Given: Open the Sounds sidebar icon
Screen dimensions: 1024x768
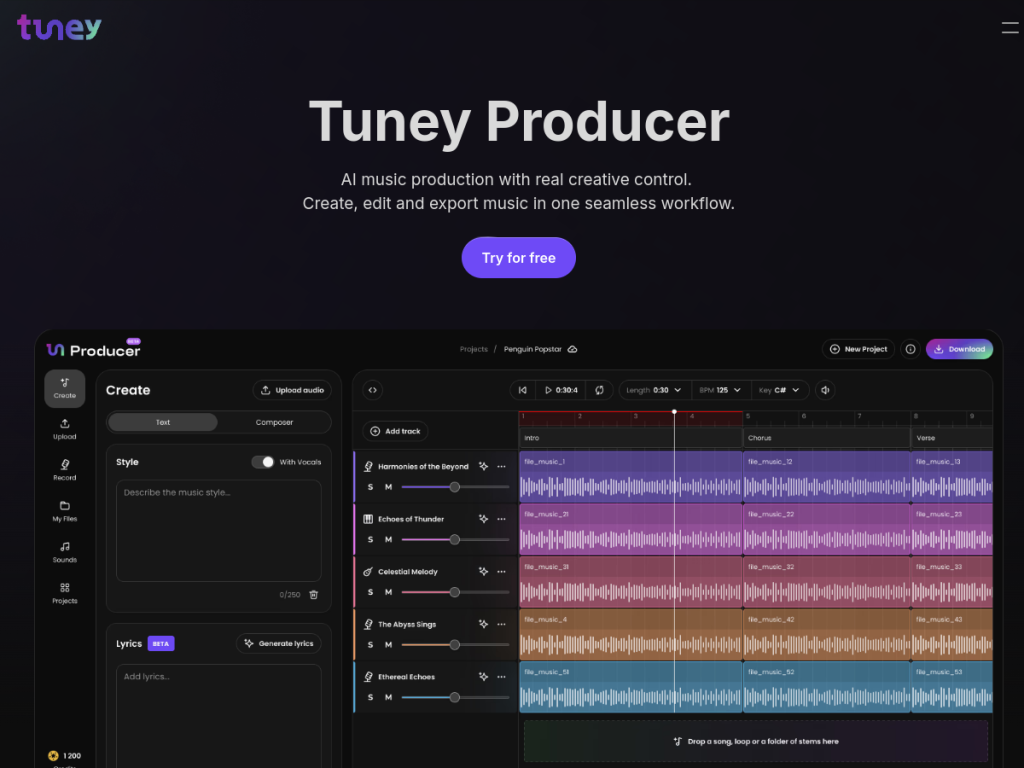Looking at the screenshot, I should [x=65, y=552].
